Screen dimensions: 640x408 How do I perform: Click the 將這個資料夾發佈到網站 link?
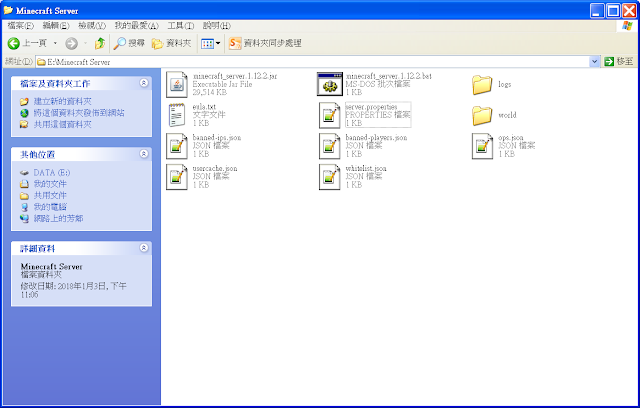tap(79, 113)
